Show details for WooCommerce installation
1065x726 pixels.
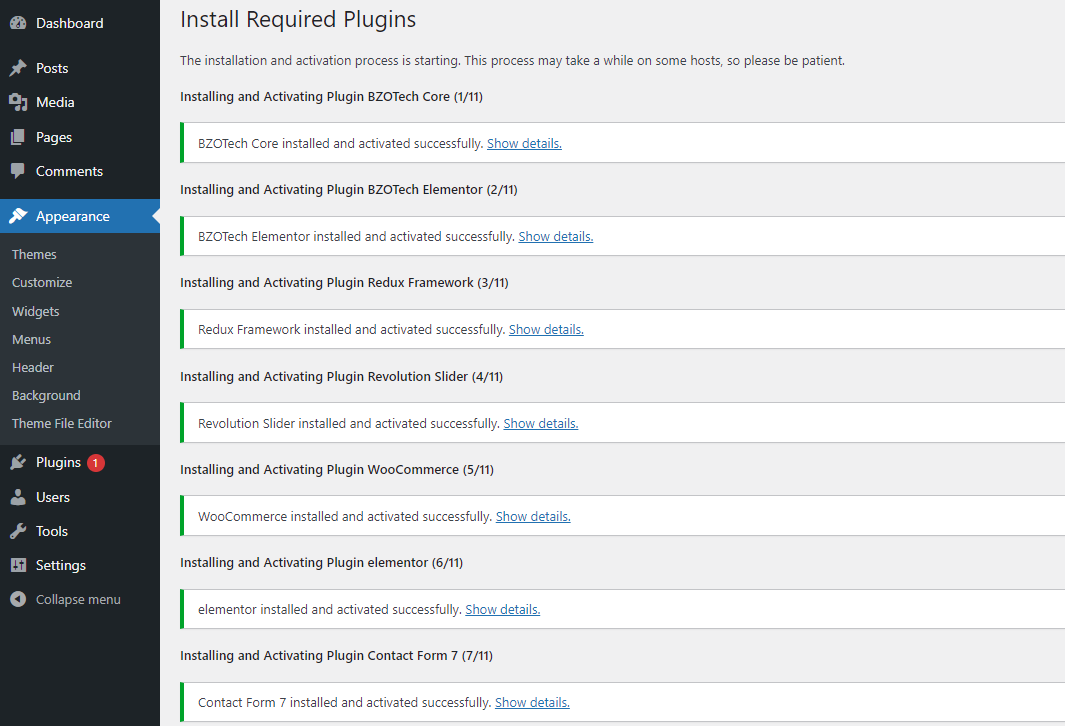click(533, 516)
